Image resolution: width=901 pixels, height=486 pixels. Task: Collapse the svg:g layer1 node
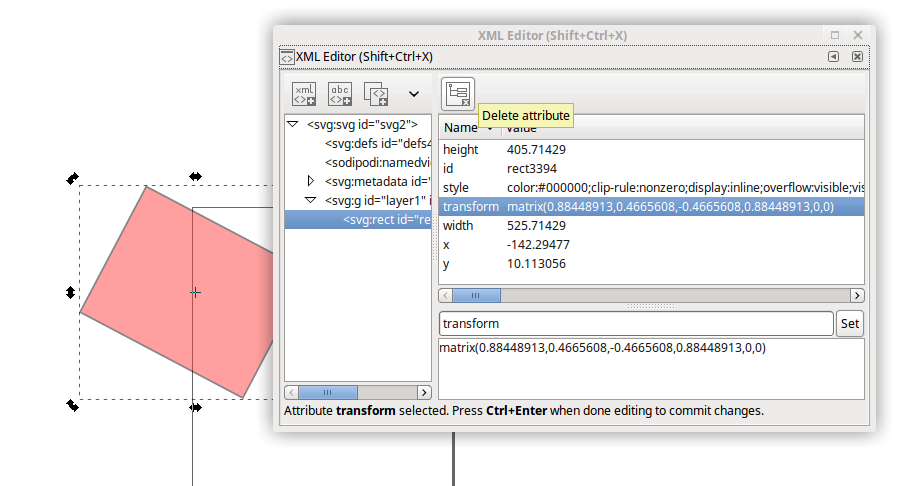click(311, 200)
